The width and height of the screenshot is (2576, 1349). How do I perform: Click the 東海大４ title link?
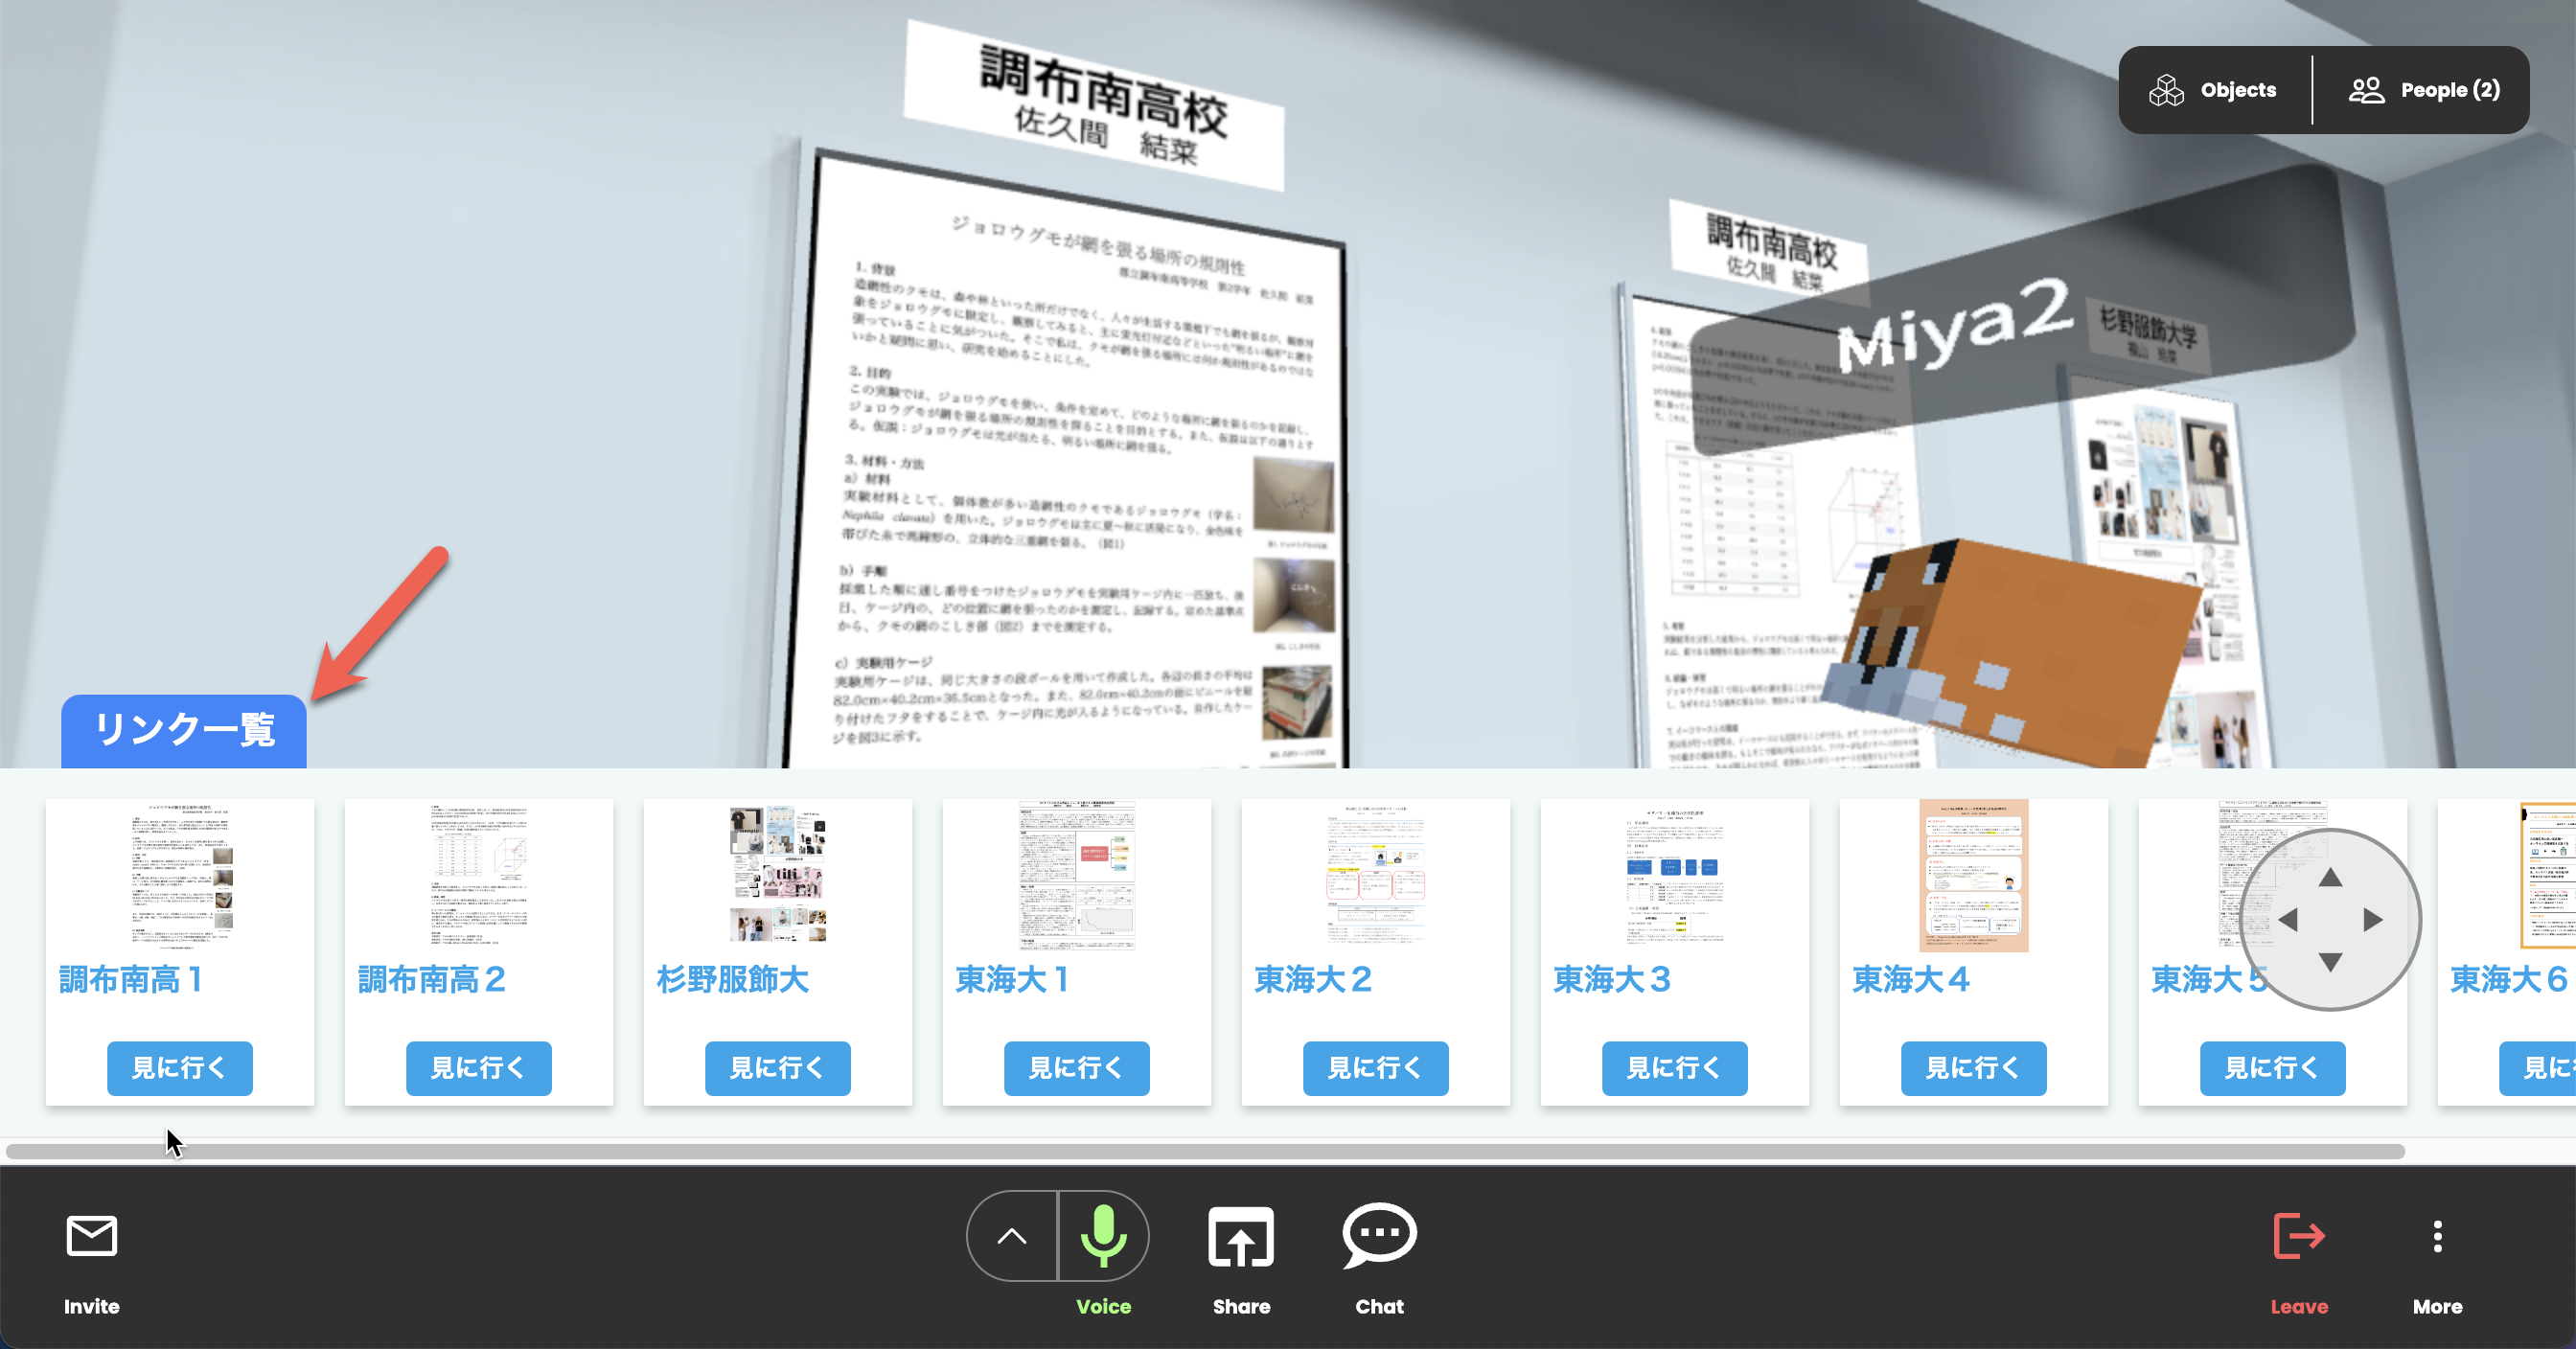1911,980
